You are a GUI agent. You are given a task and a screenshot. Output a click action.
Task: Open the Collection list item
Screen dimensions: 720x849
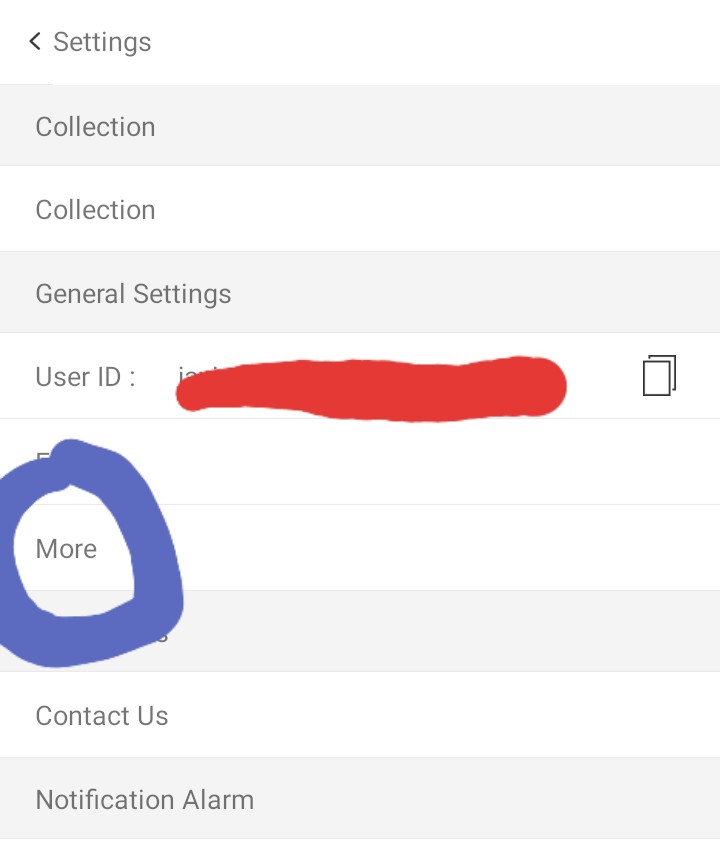95,210
